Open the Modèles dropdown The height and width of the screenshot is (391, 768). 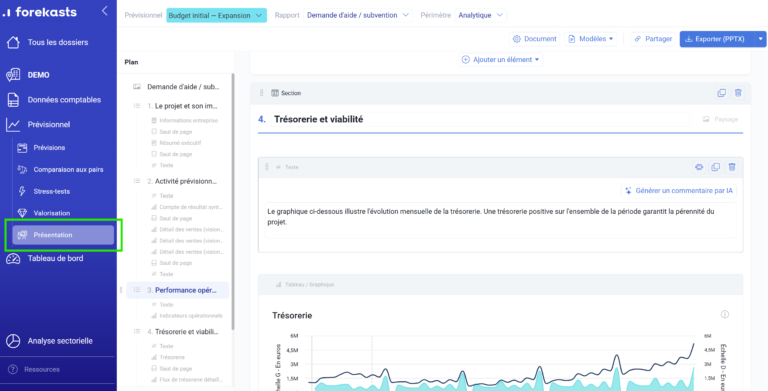click(591, 39)
